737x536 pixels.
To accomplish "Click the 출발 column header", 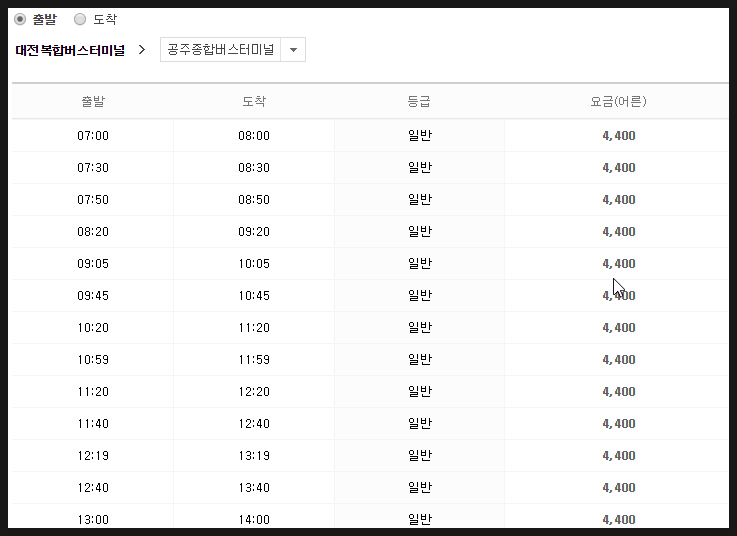I will (x=93, y=102).
